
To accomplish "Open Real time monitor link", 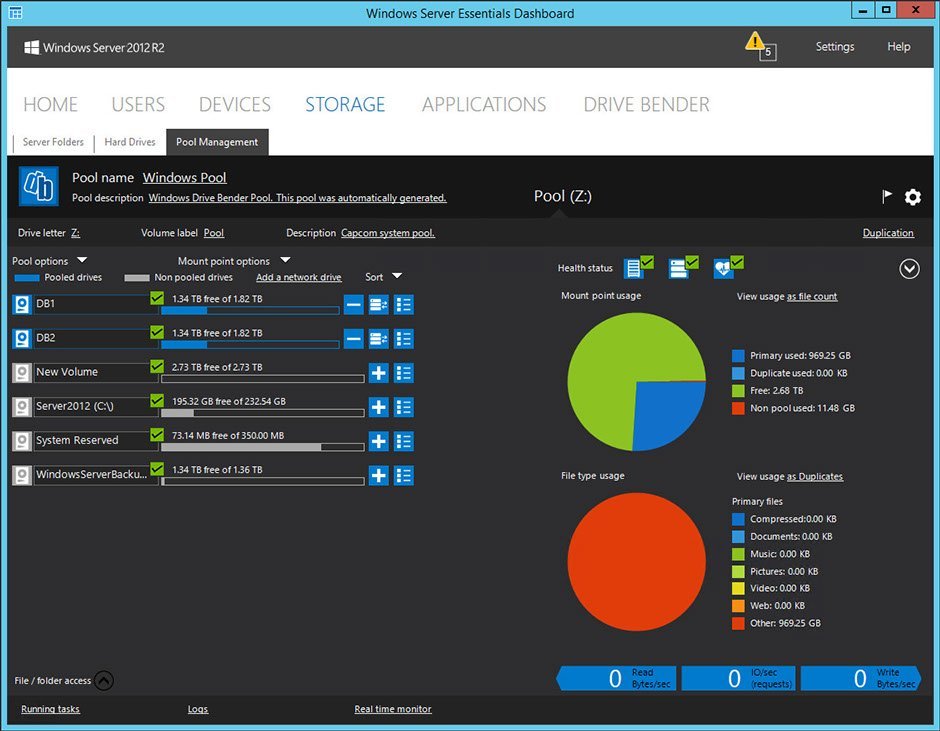I will click(x=393, y=709).
